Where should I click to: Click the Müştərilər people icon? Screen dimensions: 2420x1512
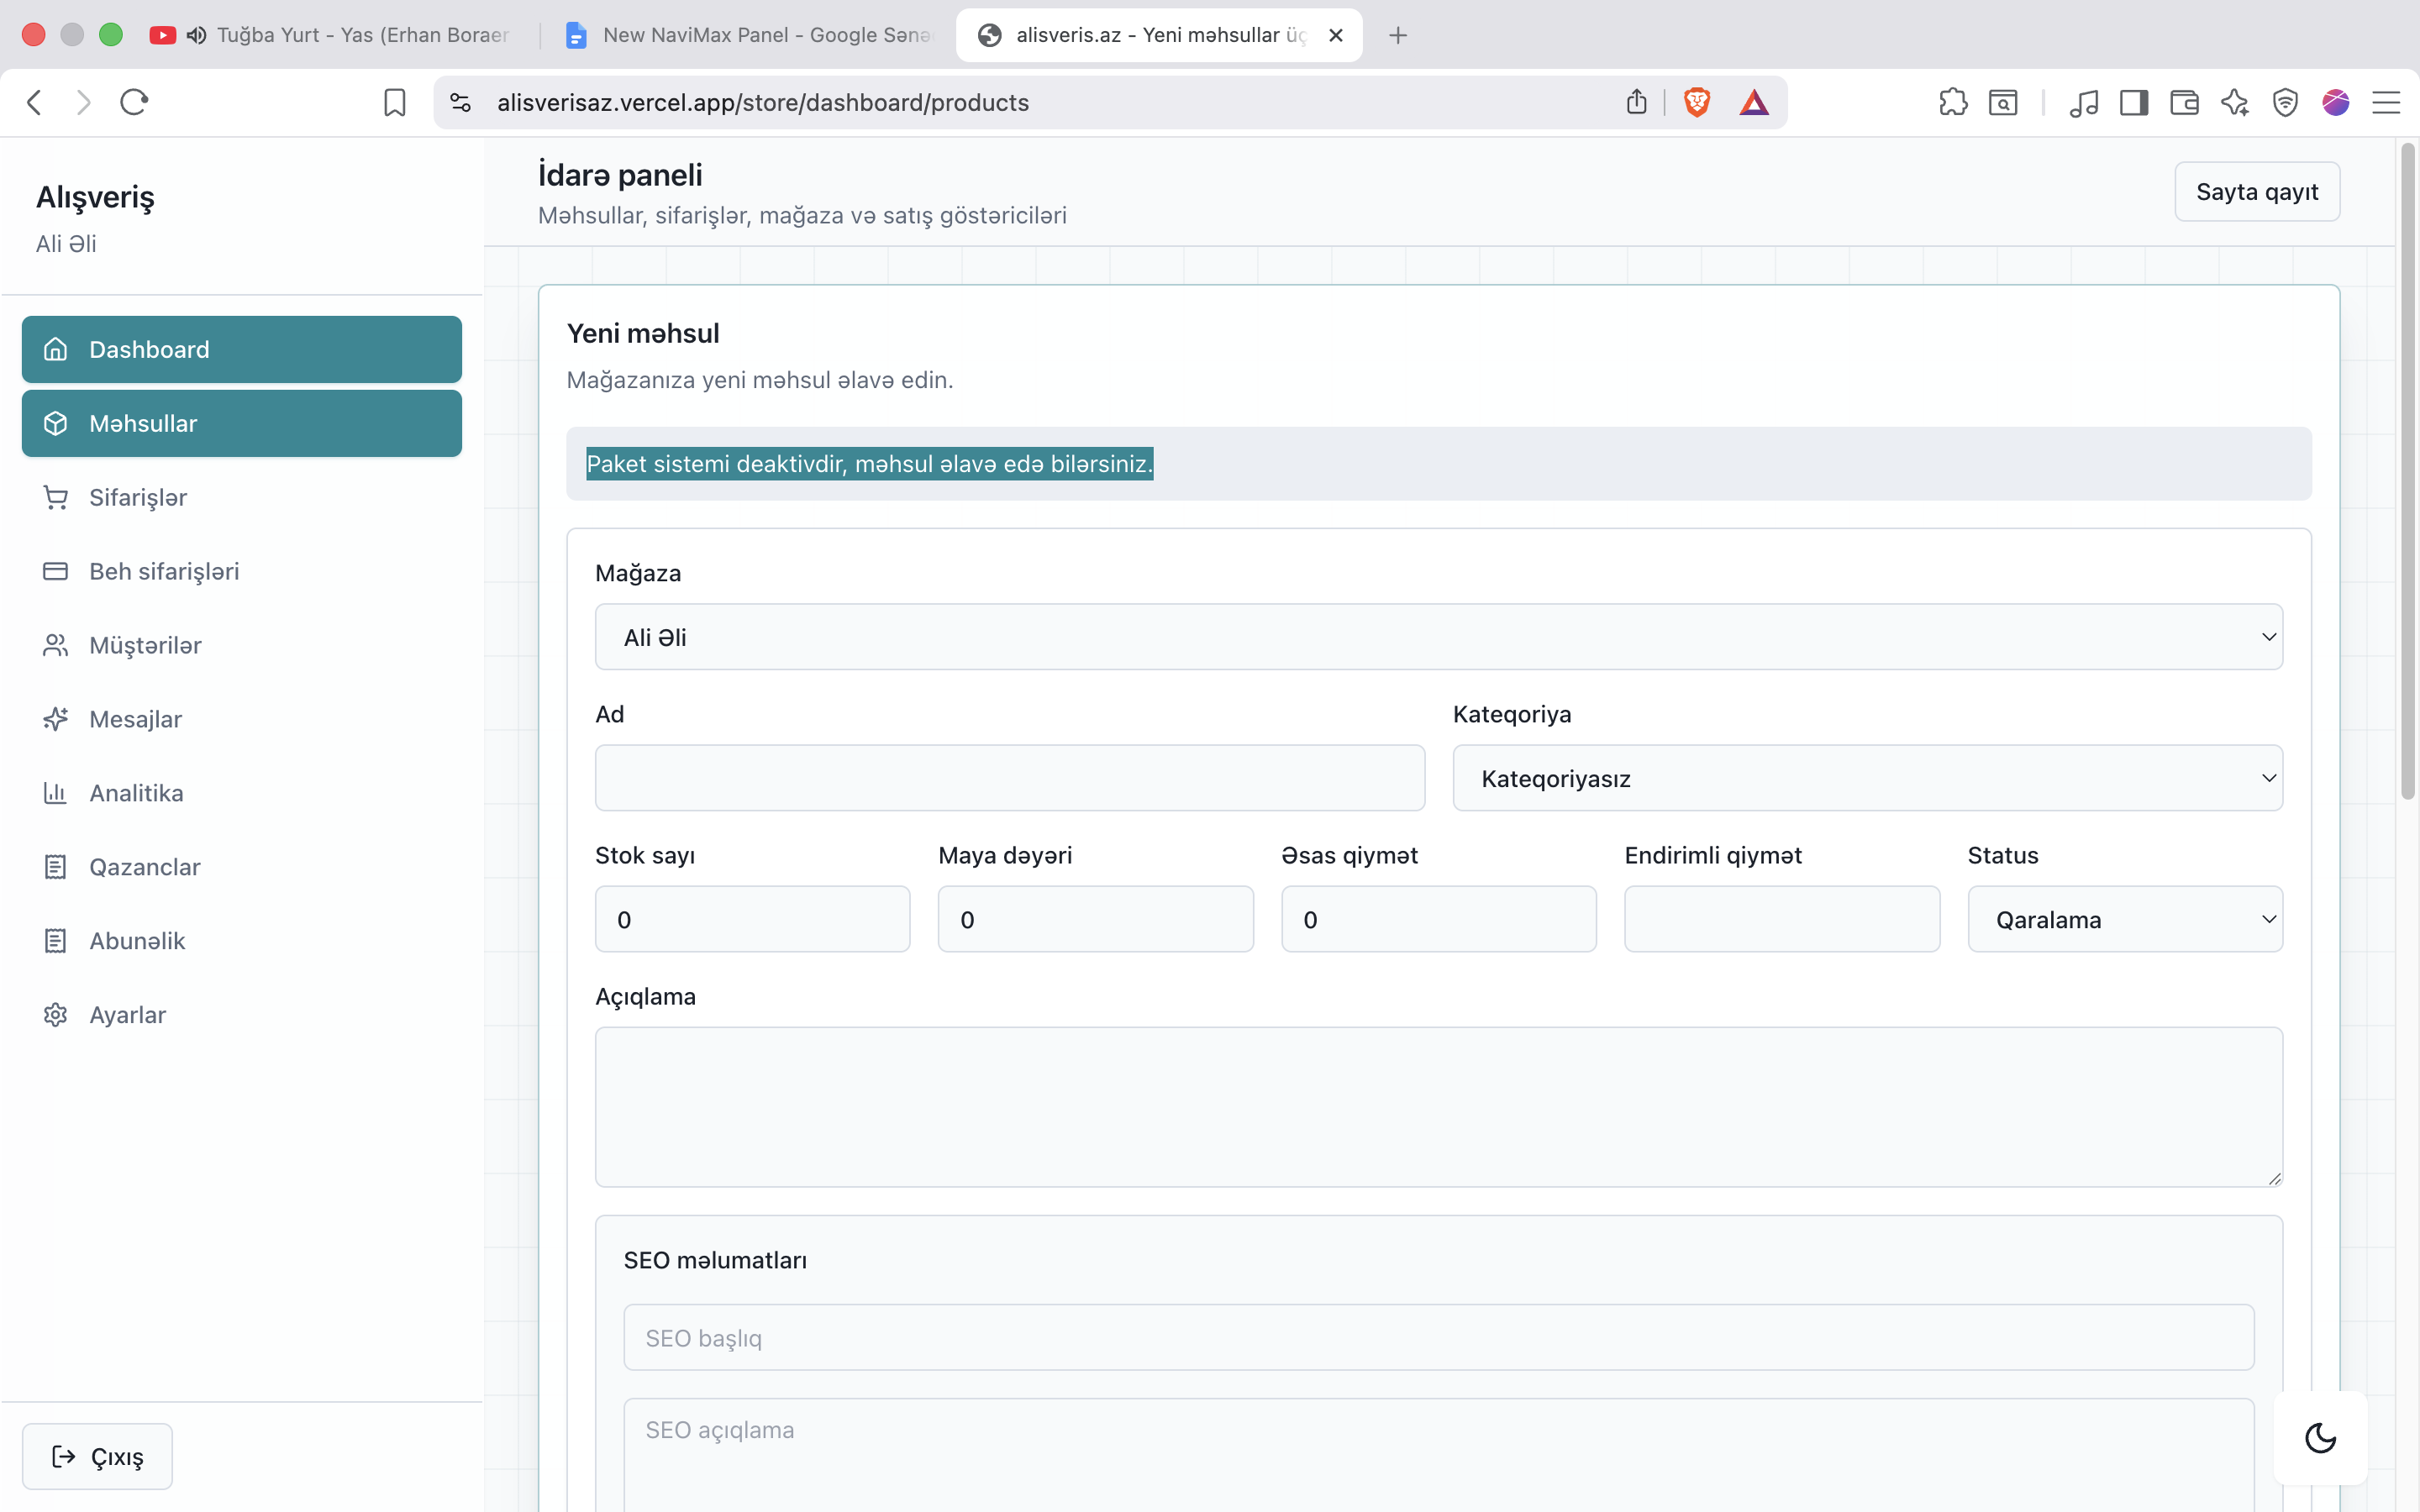click(56, 645)
